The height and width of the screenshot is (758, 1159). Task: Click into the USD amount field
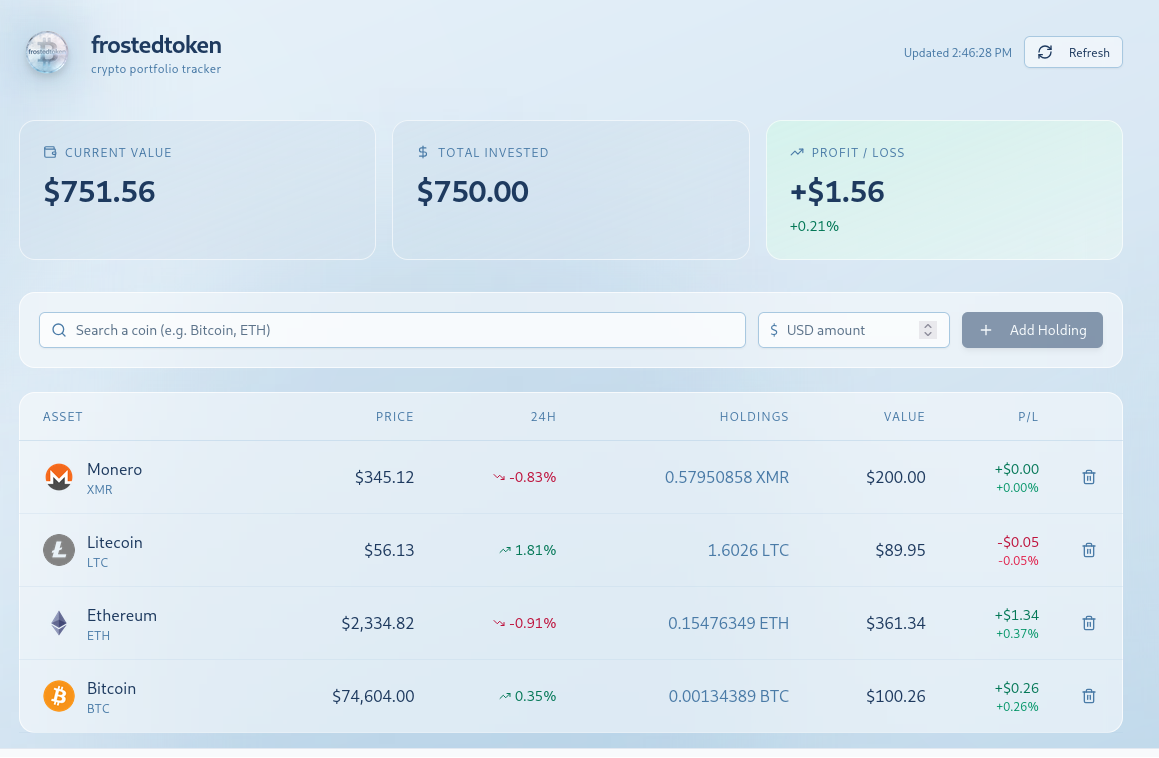(x=854, y=330)
